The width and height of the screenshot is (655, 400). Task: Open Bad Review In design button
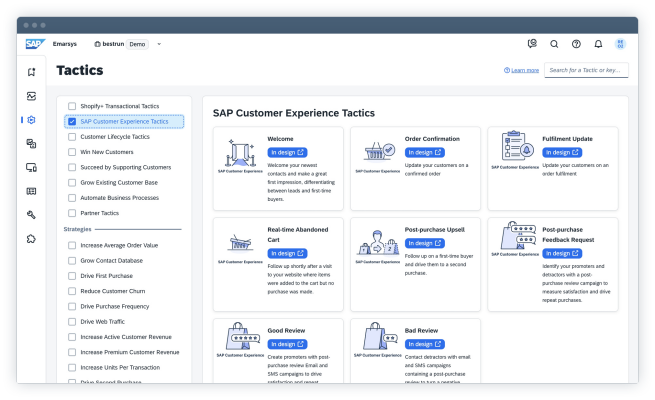(424, 344)
